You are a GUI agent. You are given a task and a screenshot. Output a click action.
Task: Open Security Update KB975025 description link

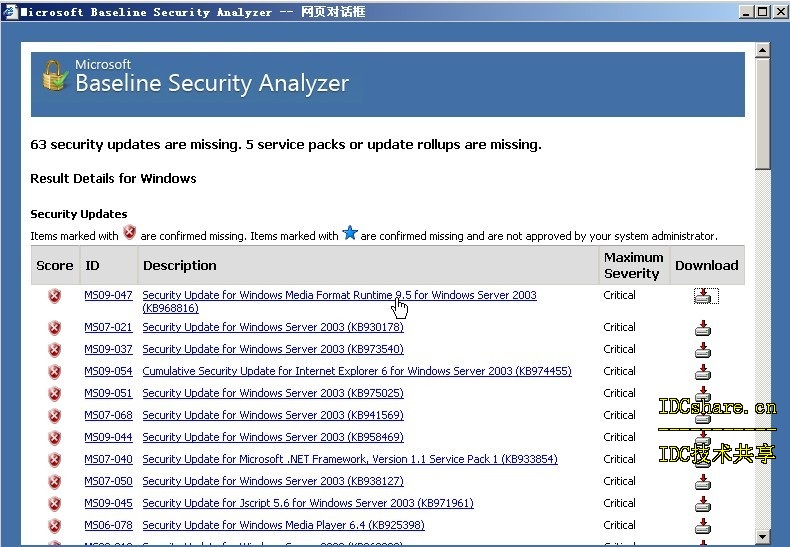(x=273, y=393)
